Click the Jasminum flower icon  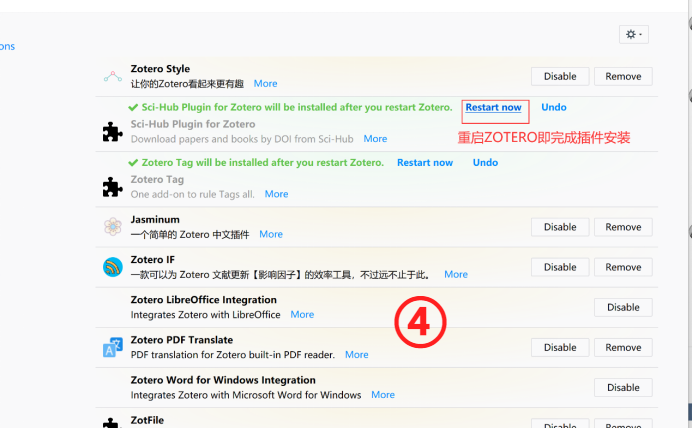click(113, 226)
